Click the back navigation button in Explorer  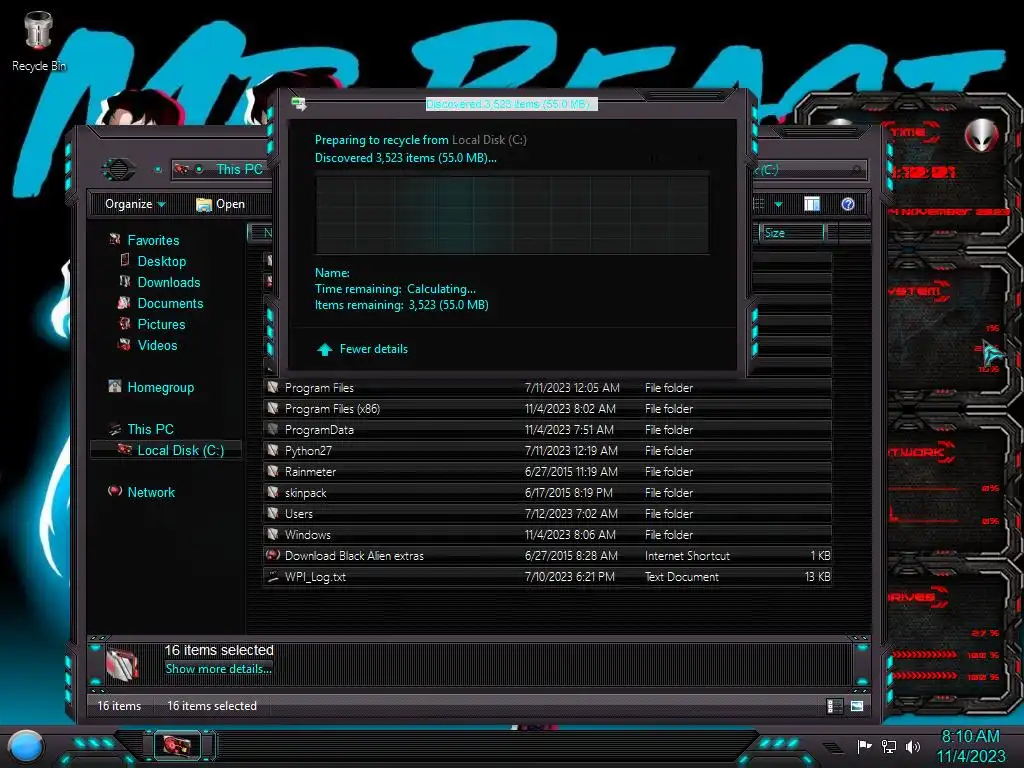(x=118, y=170)
